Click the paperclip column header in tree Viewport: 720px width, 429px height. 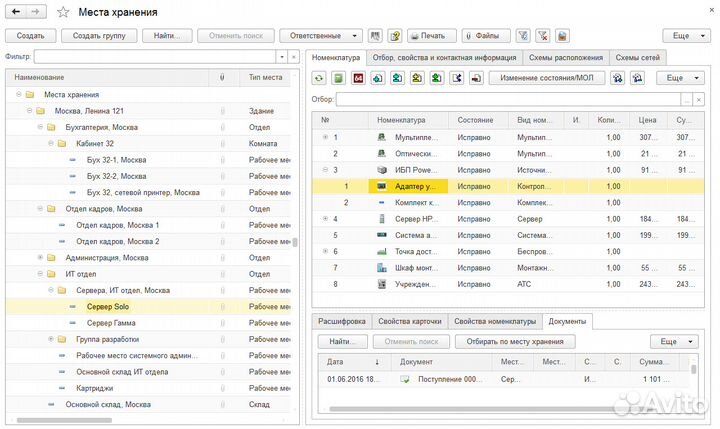coord(222,77)
